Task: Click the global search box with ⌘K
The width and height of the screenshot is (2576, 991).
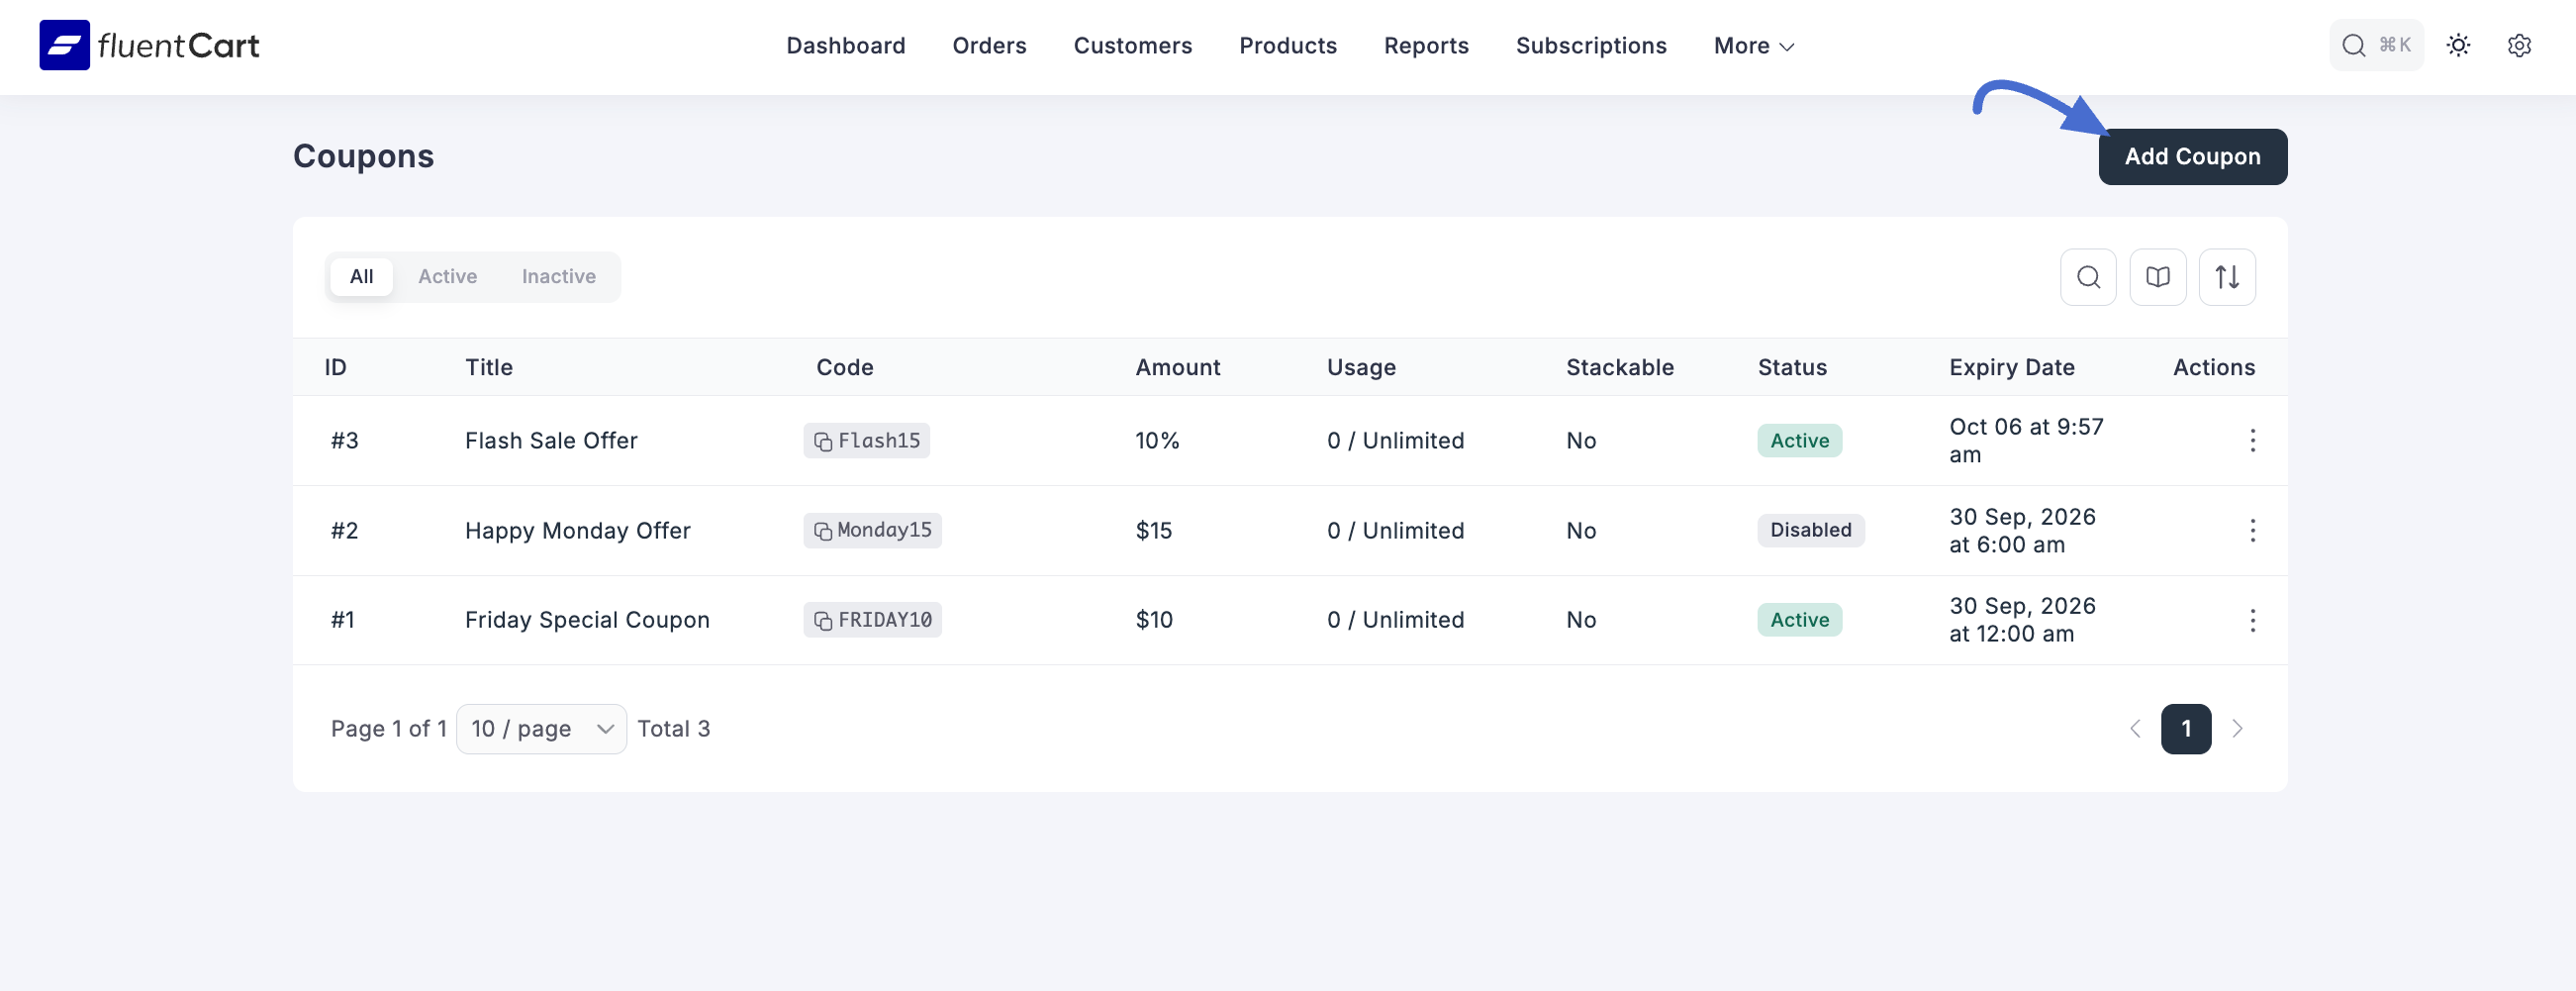Action: pos(2375,46)
